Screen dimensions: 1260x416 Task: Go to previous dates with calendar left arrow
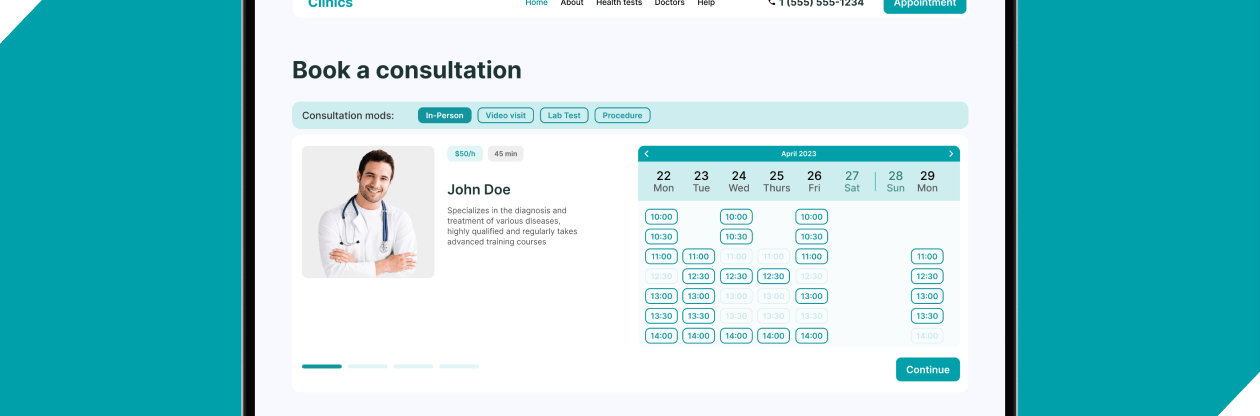pos(646,154)
